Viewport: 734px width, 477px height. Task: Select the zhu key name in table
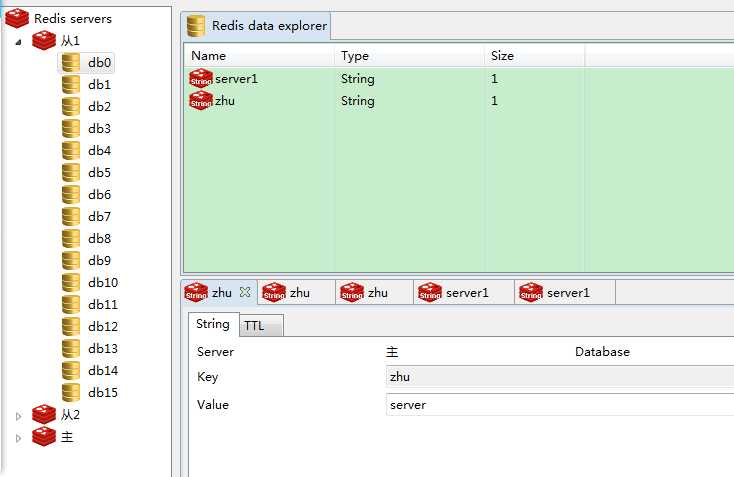point(225,101)
